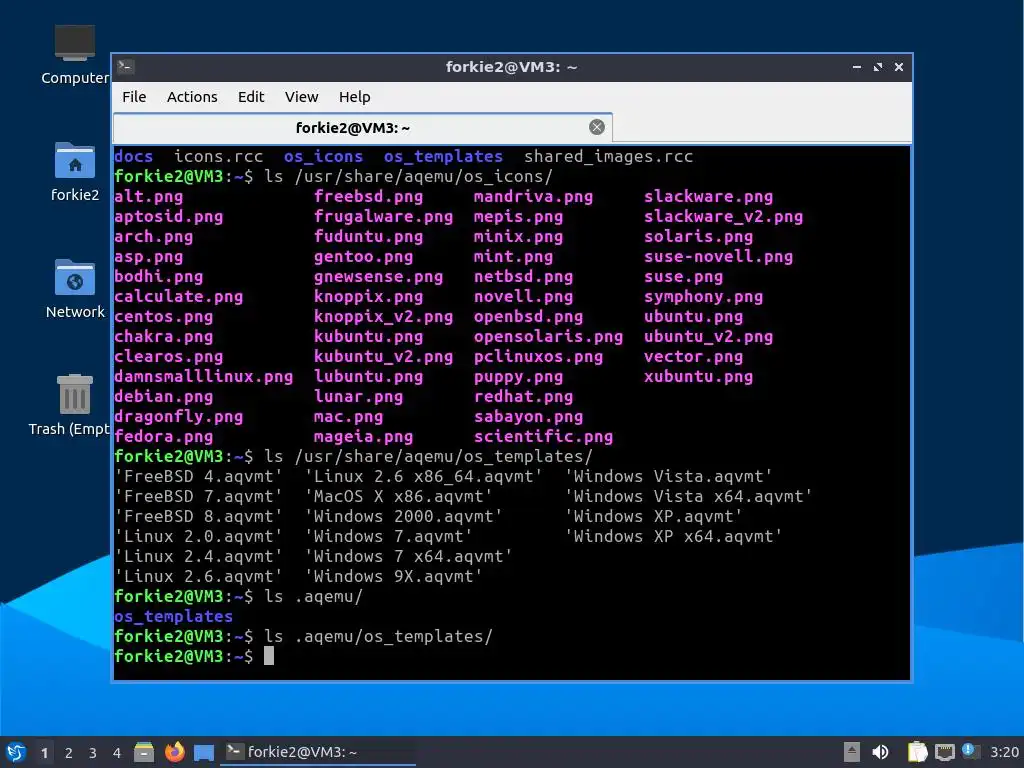
Task: Click 'damnsmalllinux.png' in the listing
Action: 203,377
